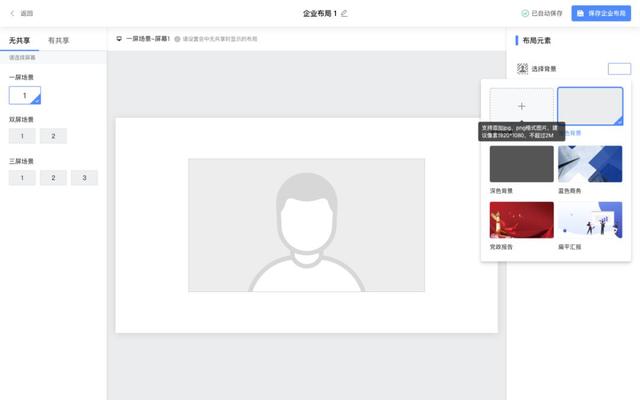Click the 选择背景 picture icon

pyautogui.click(x=522, y=69)
